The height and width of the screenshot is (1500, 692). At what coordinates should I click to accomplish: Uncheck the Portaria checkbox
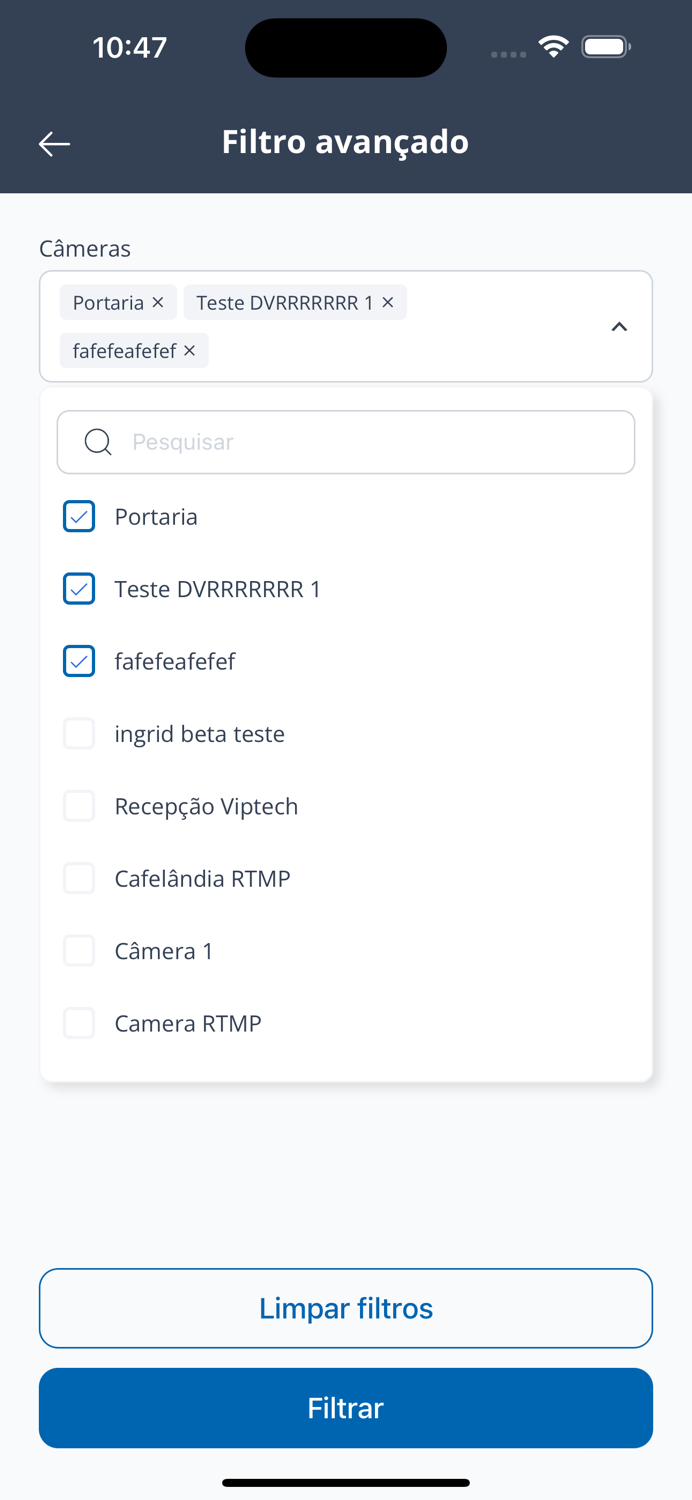coord(79,517)
